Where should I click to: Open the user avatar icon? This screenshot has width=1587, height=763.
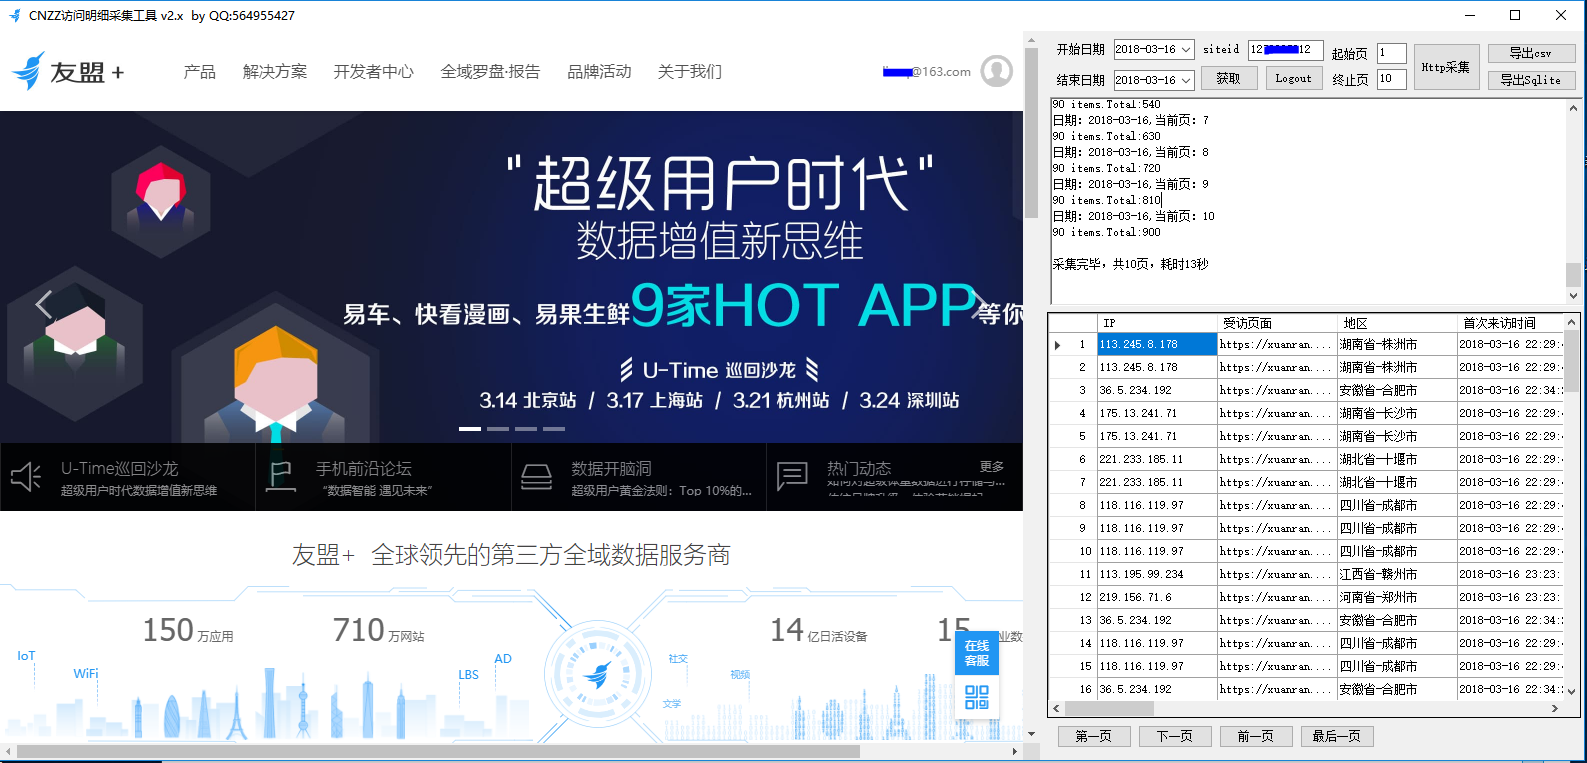tap(997, 71)
